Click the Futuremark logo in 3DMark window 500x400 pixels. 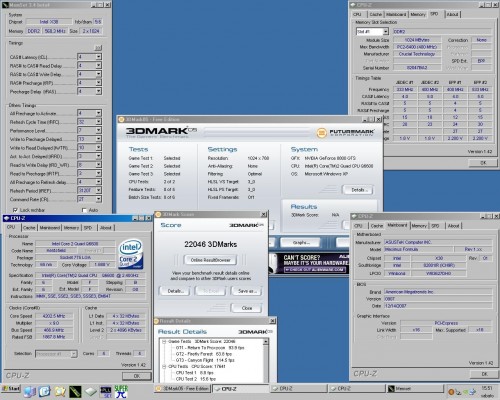click(x=345, y=133)
